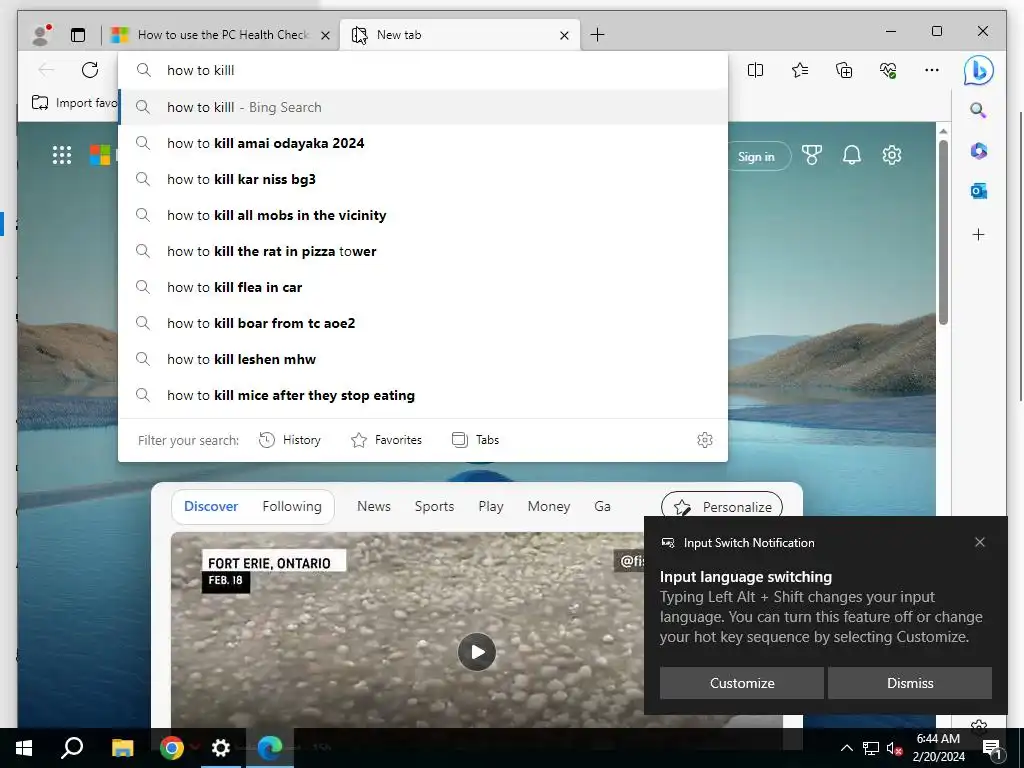Open the Play category
1024x768 pixels.
(490, 506)
